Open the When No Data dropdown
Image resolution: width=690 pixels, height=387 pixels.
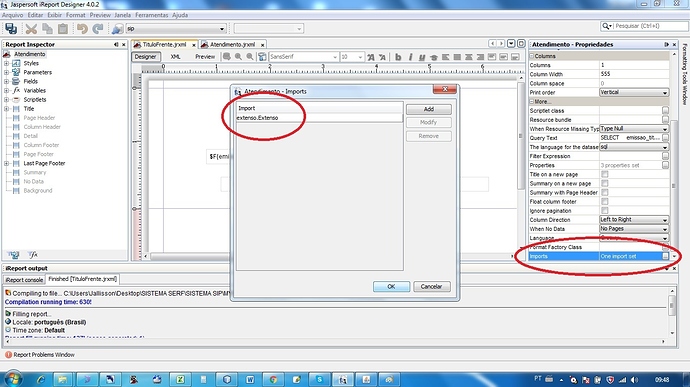[x=634, y=229]
